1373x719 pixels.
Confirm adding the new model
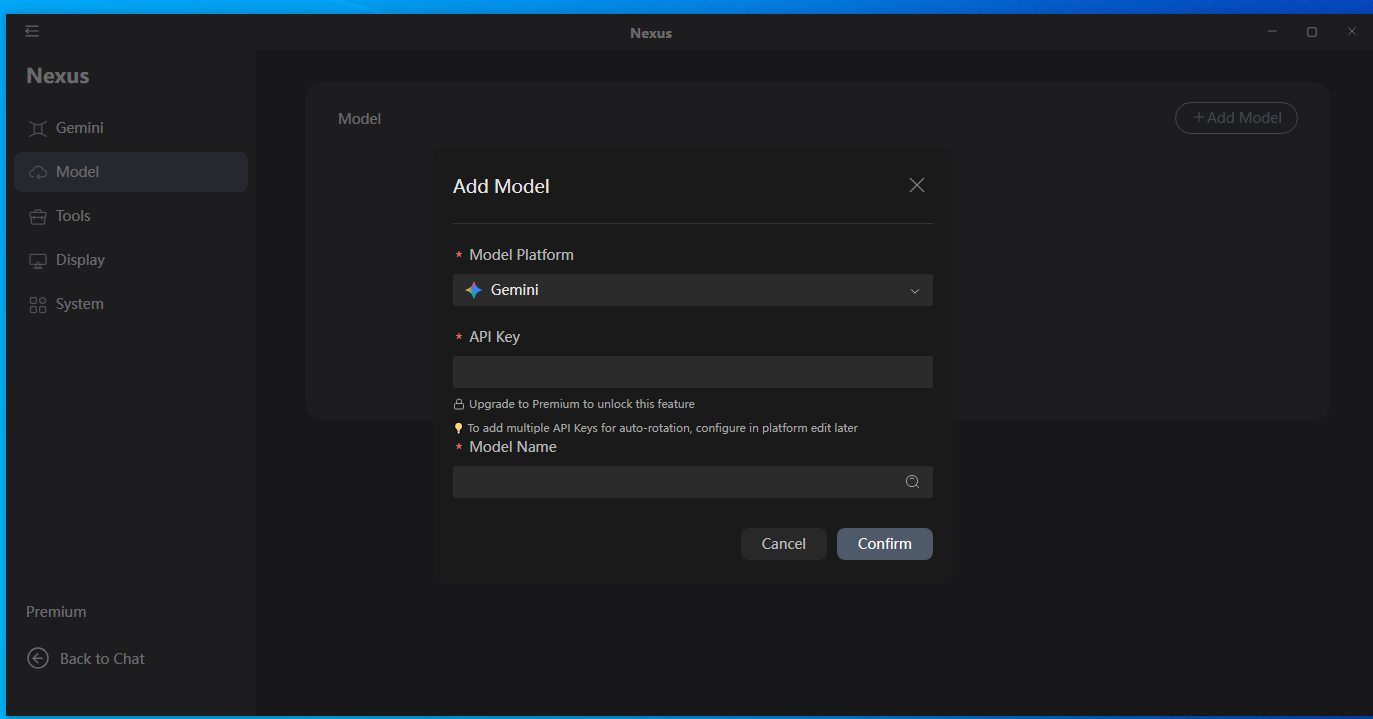[x=884, y=543]
